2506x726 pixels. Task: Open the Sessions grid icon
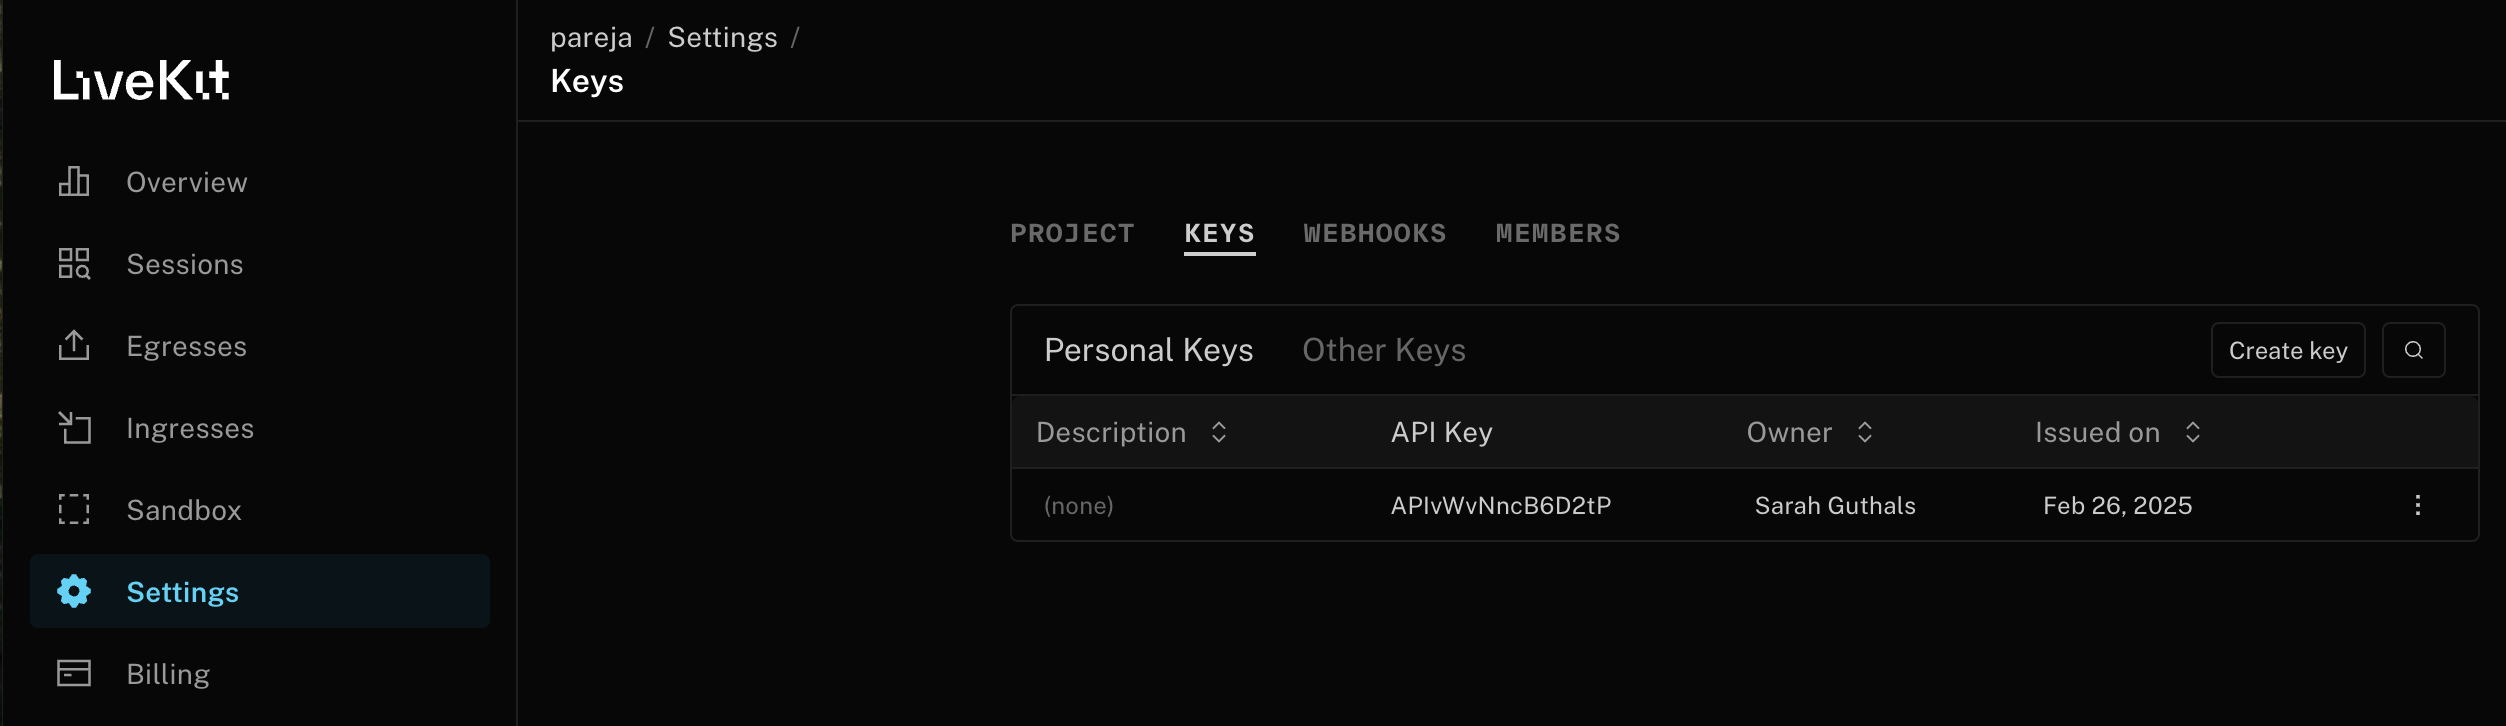click(74, 264)
